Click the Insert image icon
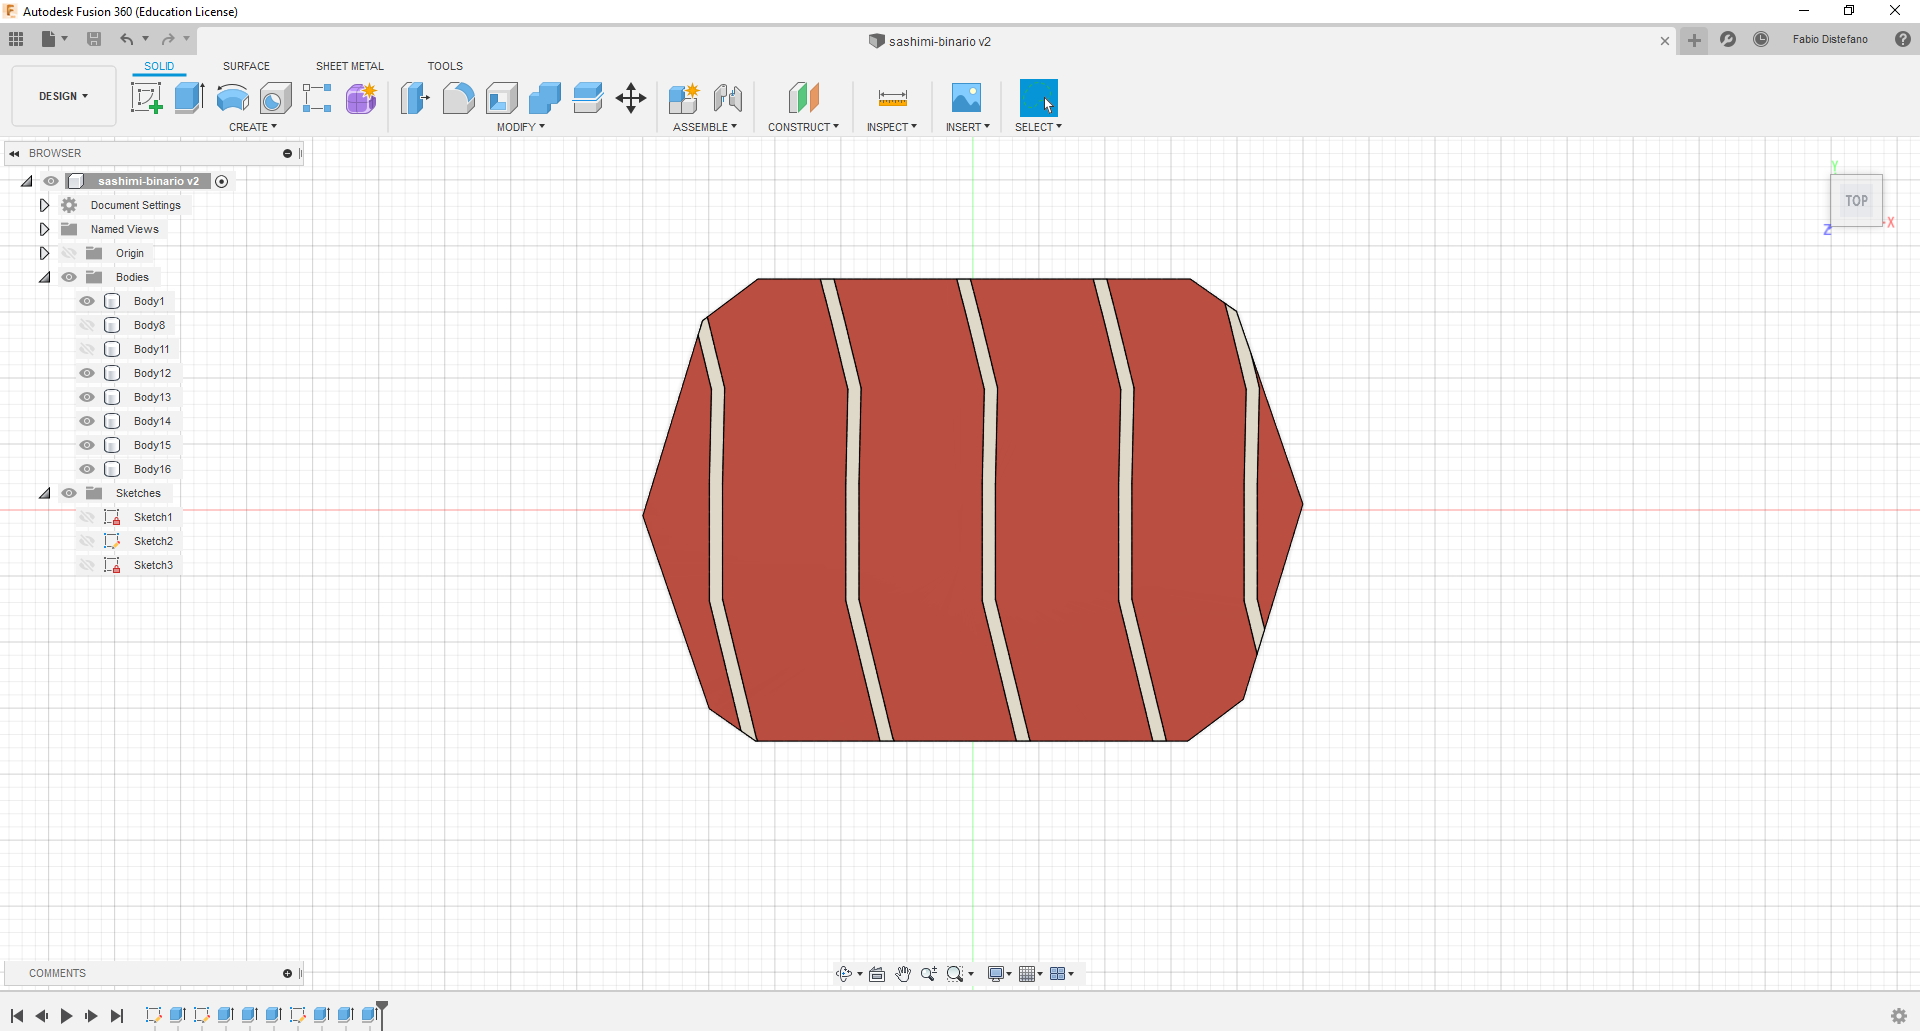1920x1031 pixels. [x=966, y=98]
